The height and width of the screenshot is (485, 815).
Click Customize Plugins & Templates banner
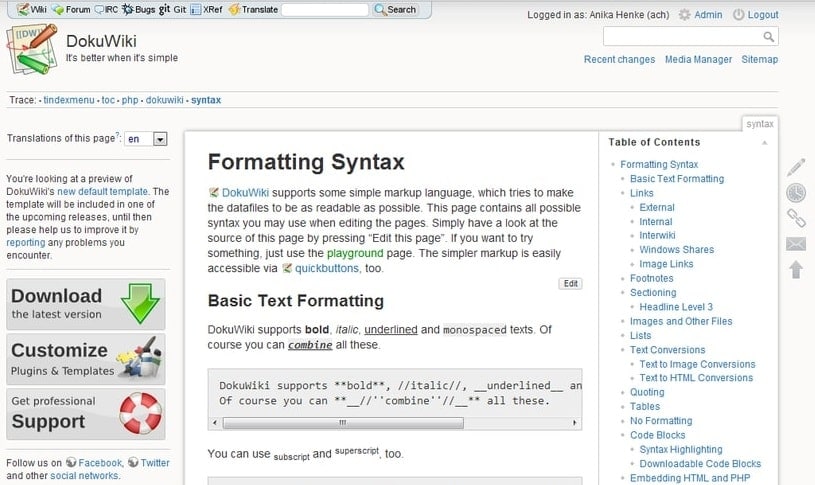86,359
